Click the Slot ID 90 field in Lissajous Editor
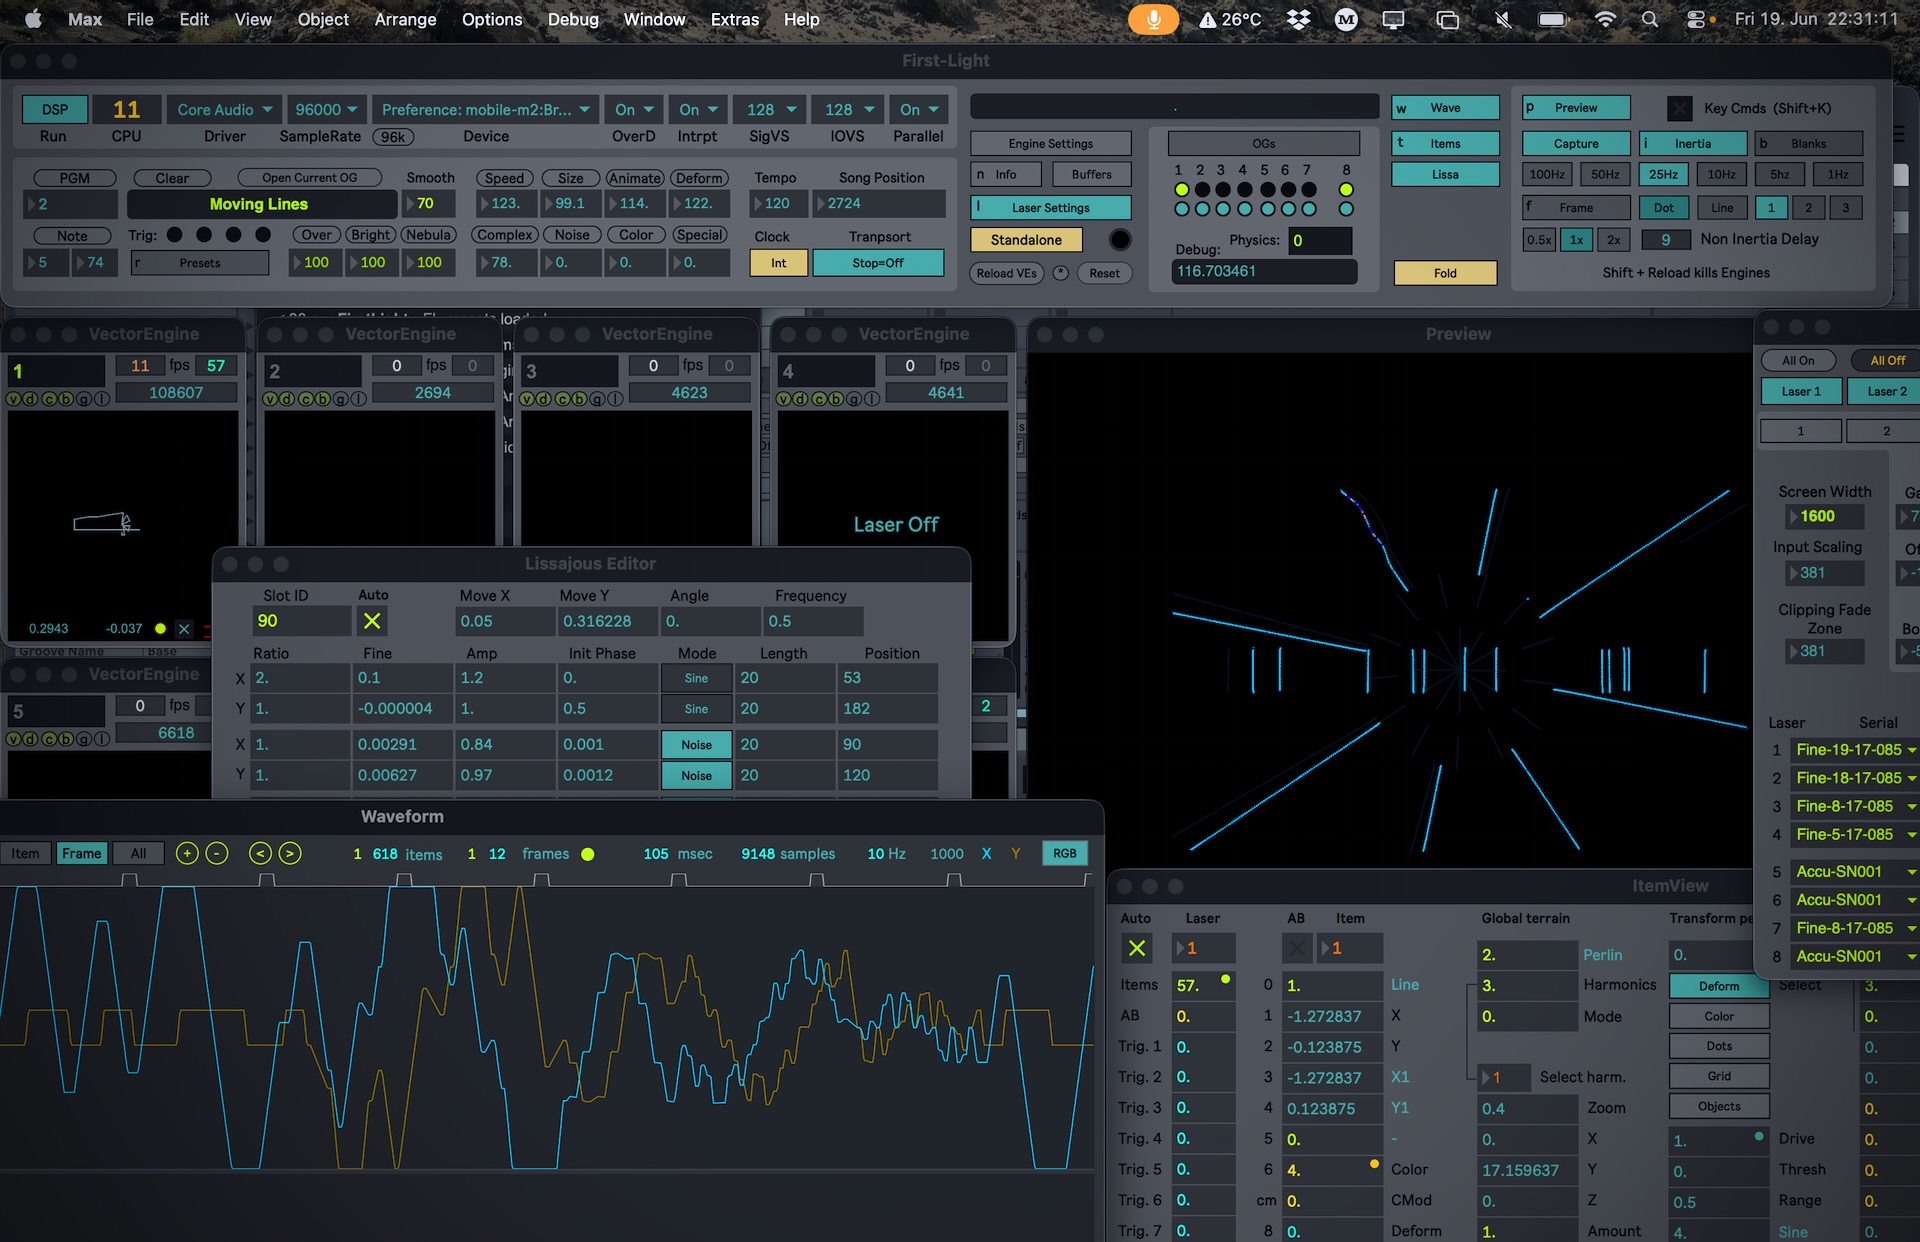Screen dimensions: 1920x1242 pos(300,621)
